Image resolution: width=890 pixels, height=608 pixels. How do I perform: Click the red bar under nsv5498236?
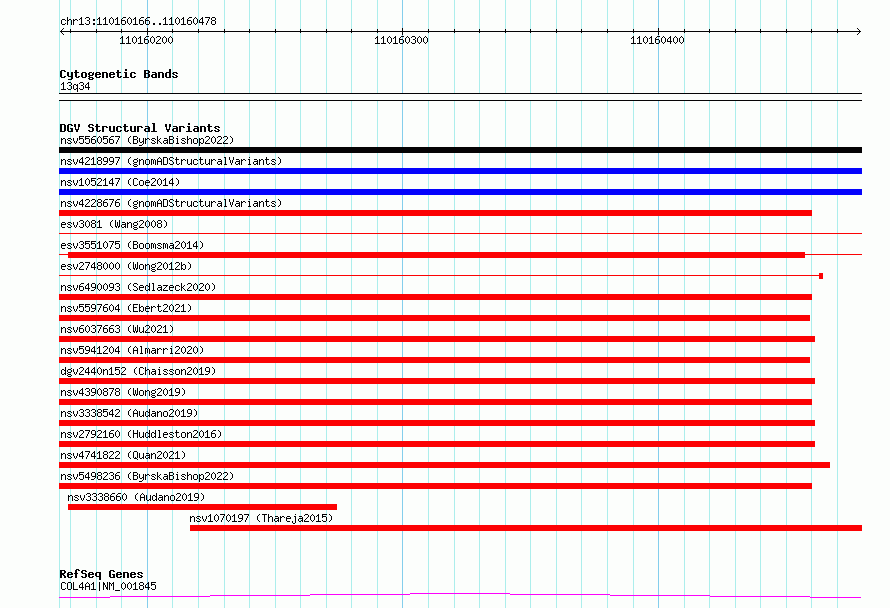click(x=435, y=486)
